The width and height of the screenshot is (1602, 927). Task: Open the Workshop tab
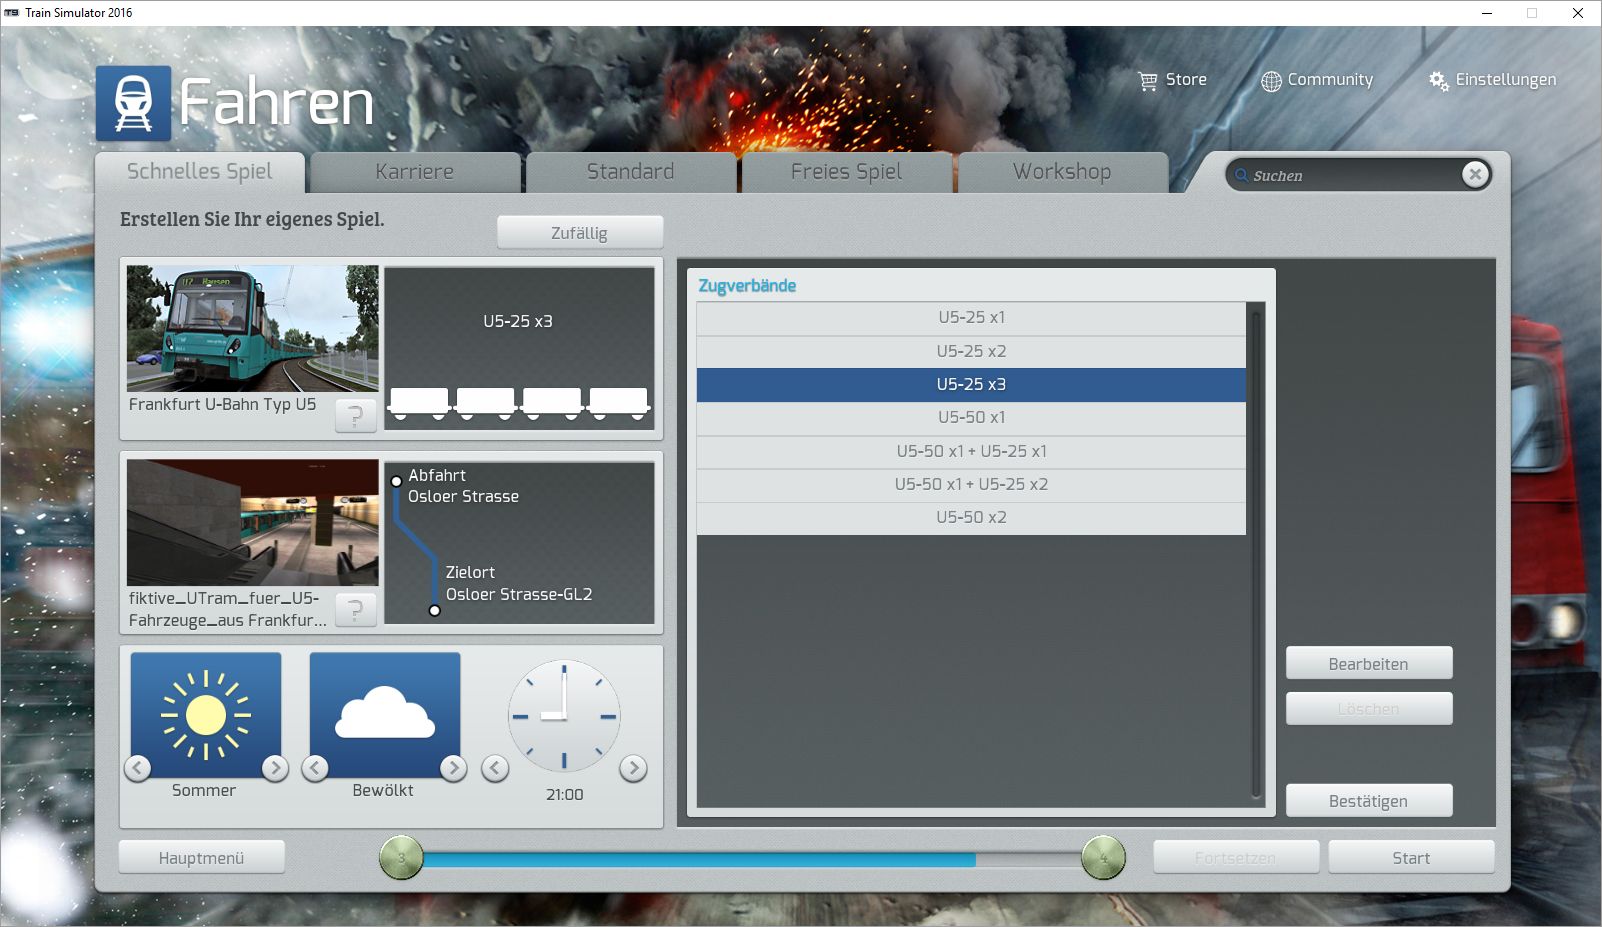click(1062, 172)
